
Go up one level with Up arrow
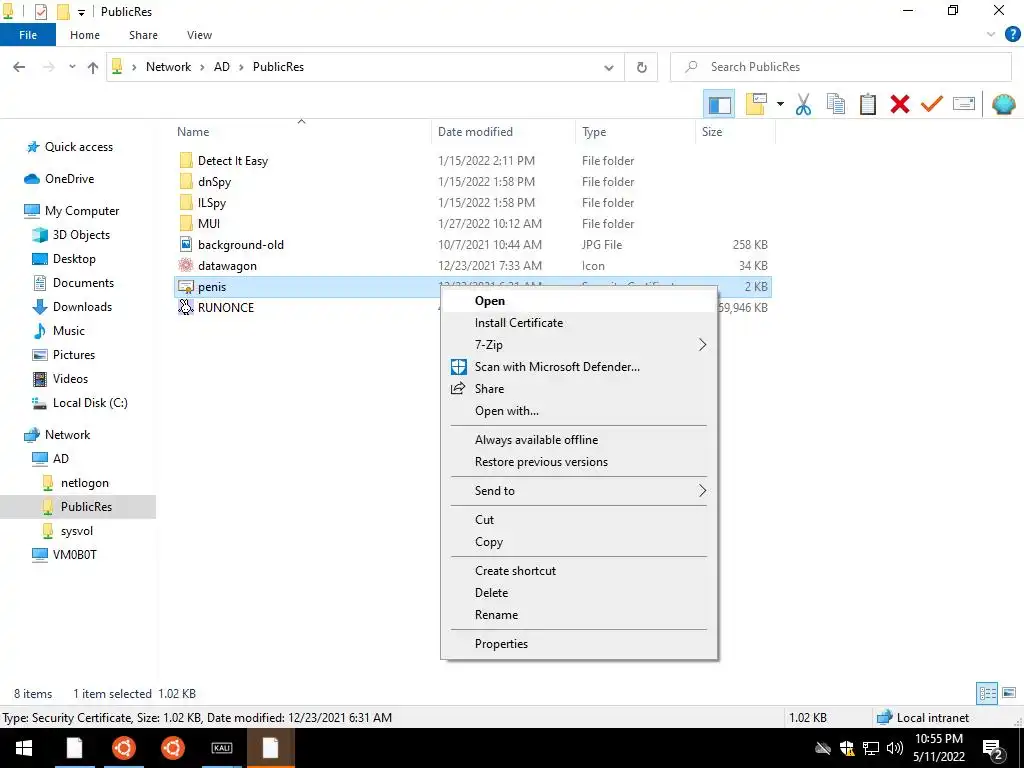(93, 67)
